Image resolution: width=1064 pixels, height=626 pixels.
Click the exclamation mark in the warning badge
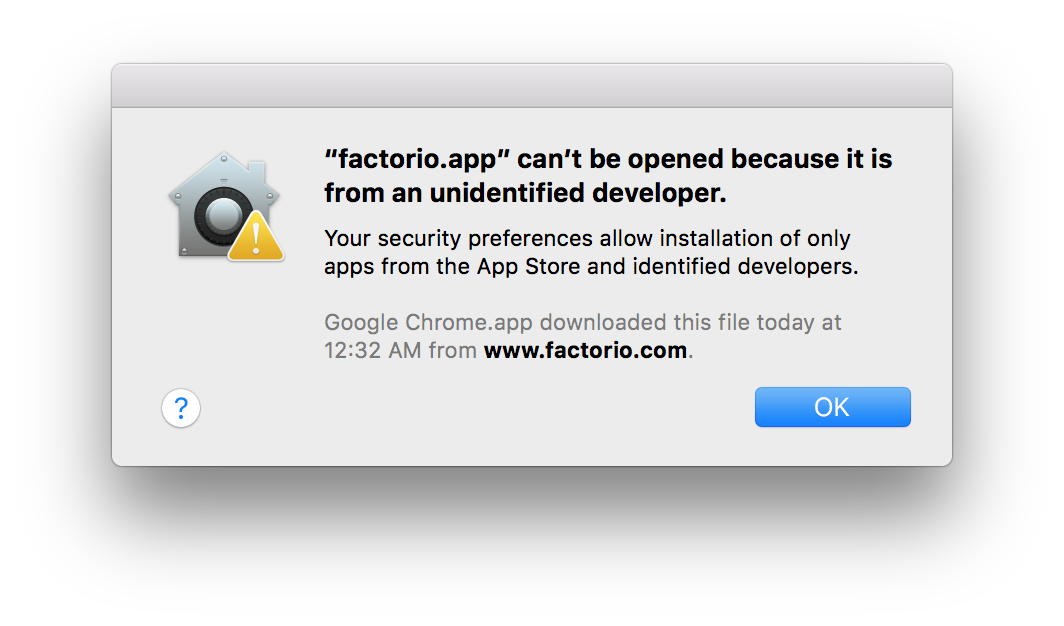coord(256,241)
